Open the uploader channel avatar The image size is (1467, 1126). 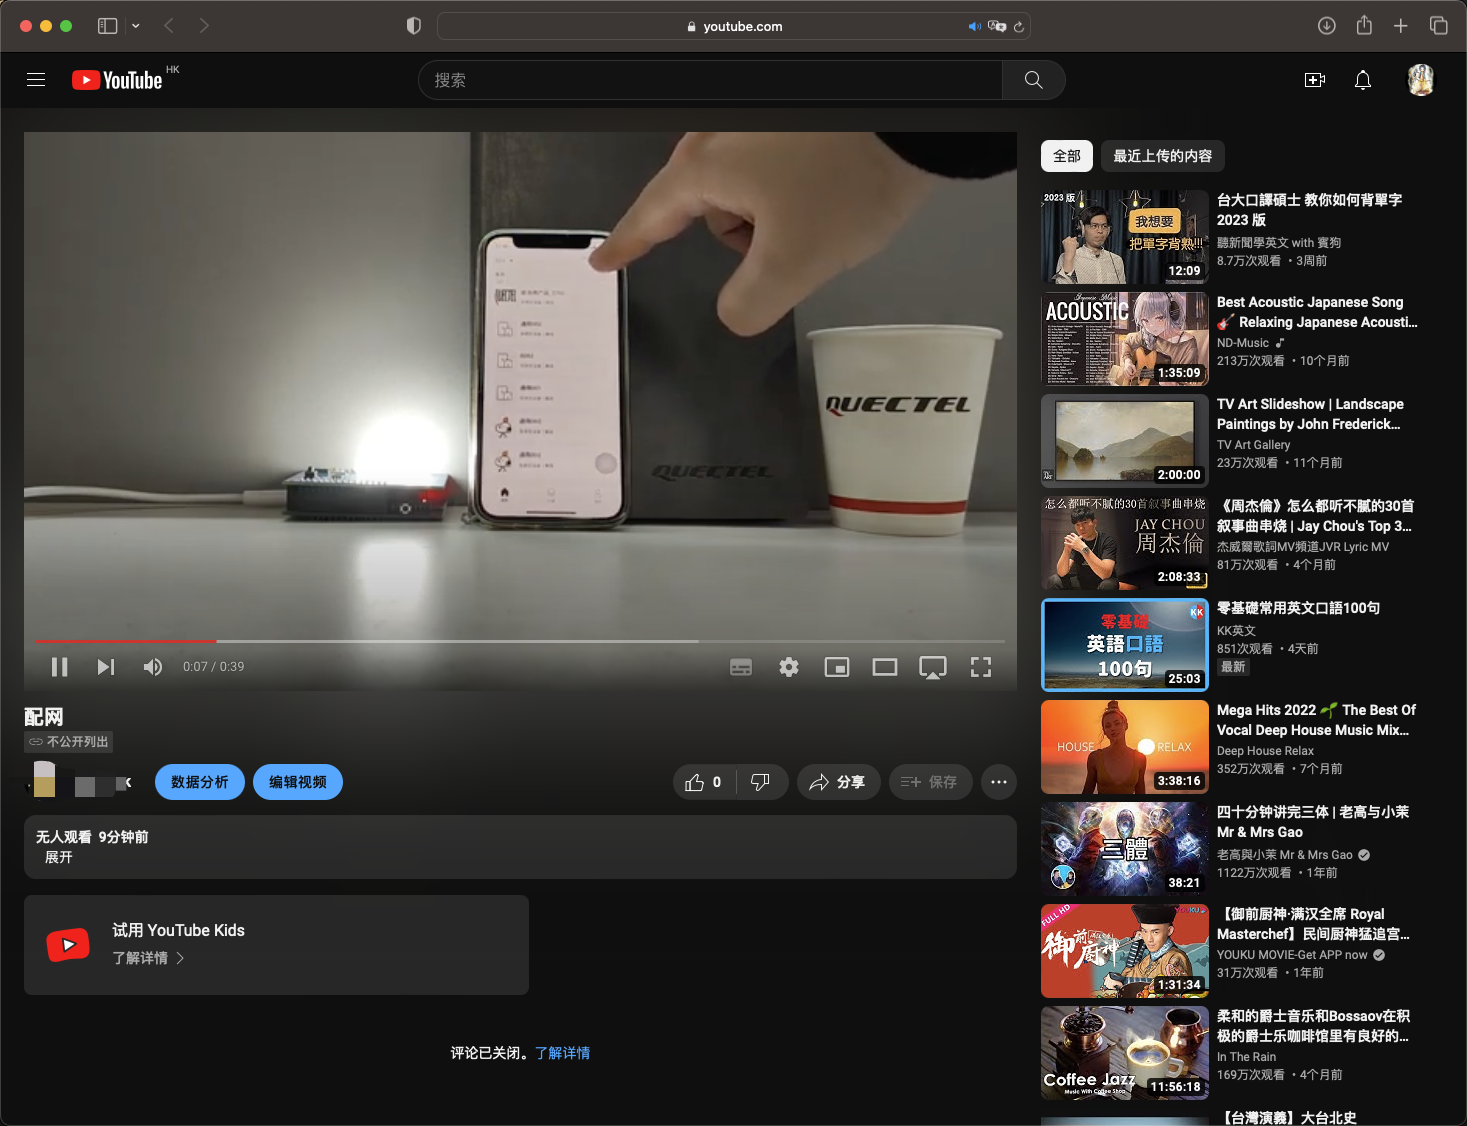[x=44, y=779]
